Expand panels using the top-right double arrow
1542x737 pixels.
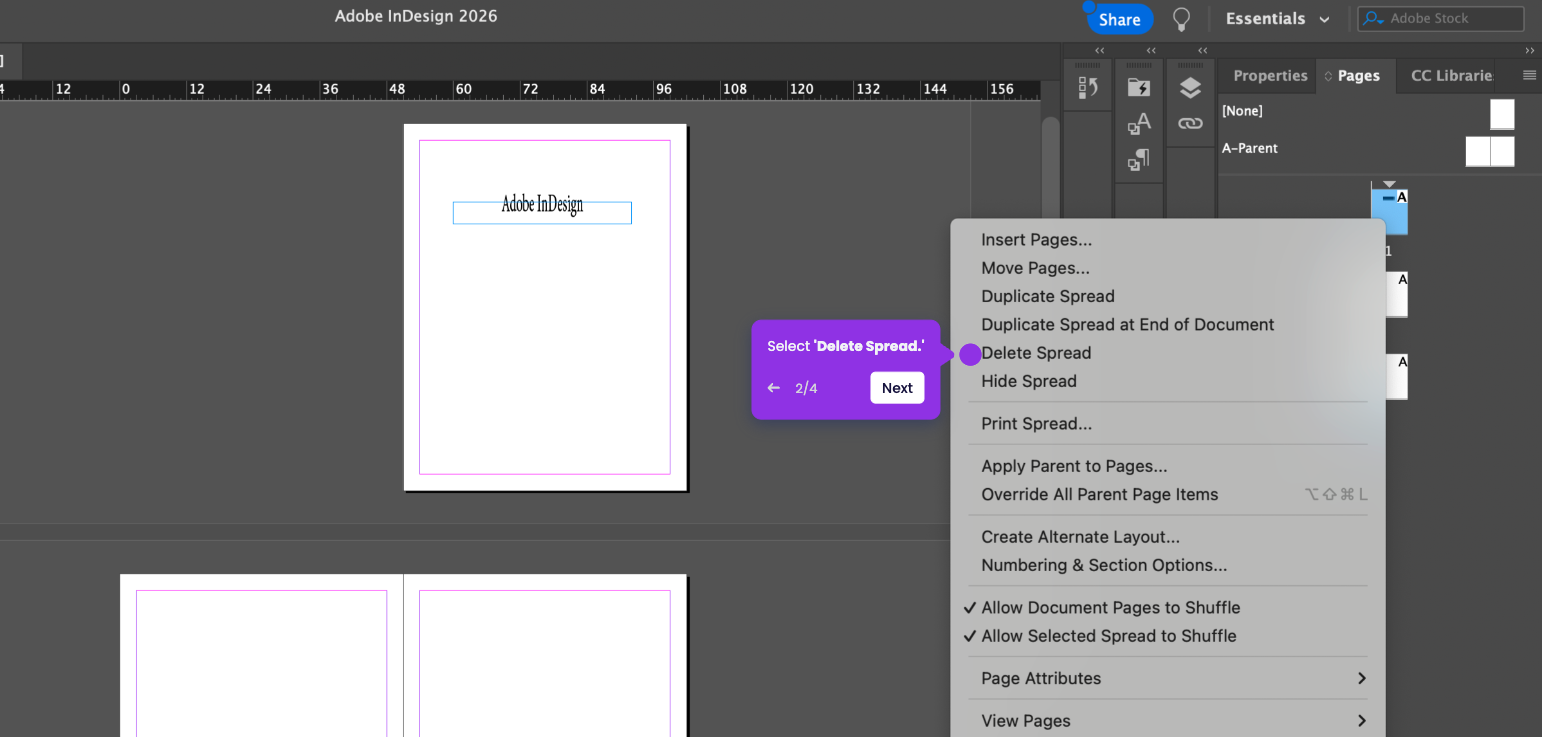[x=1530, y=51]
